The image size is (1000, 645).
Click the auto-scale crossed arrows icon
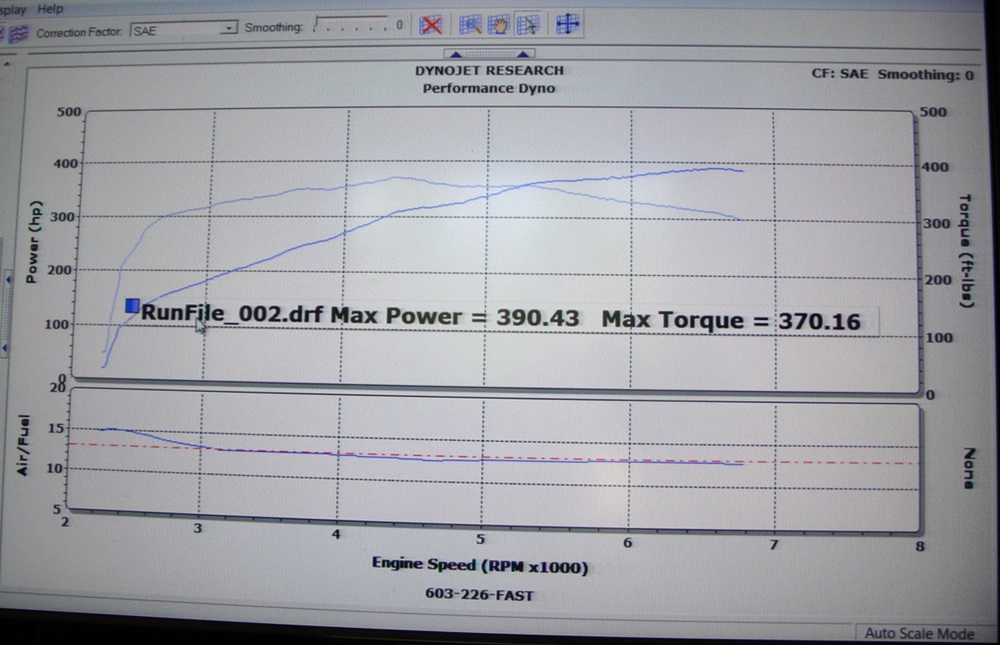pyautogui.click(x=567, y=25)
